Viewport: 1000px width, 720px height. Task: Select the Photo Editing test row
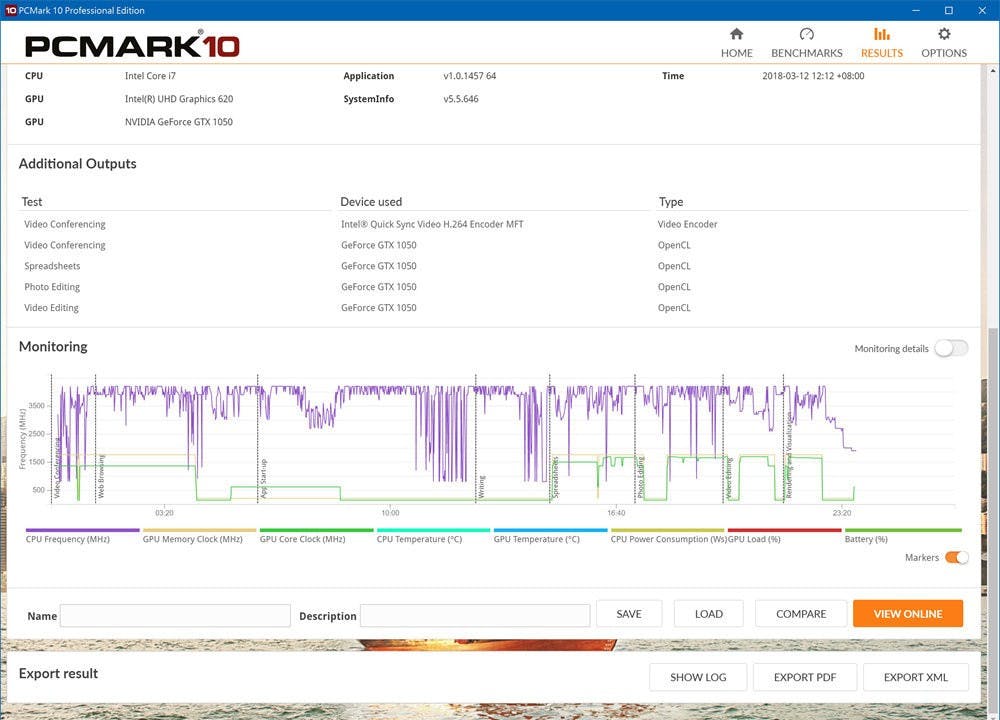click(x=494, y=287)
